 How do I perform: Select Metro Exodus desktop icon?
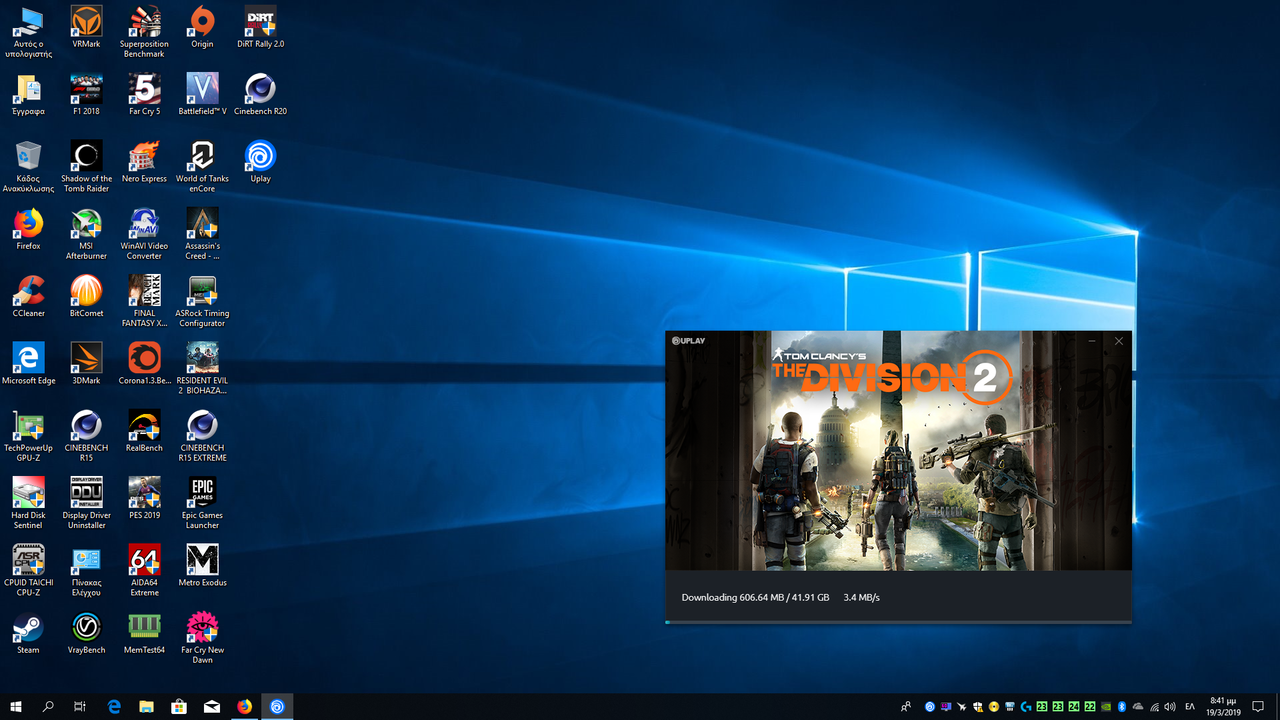[202, 565]
